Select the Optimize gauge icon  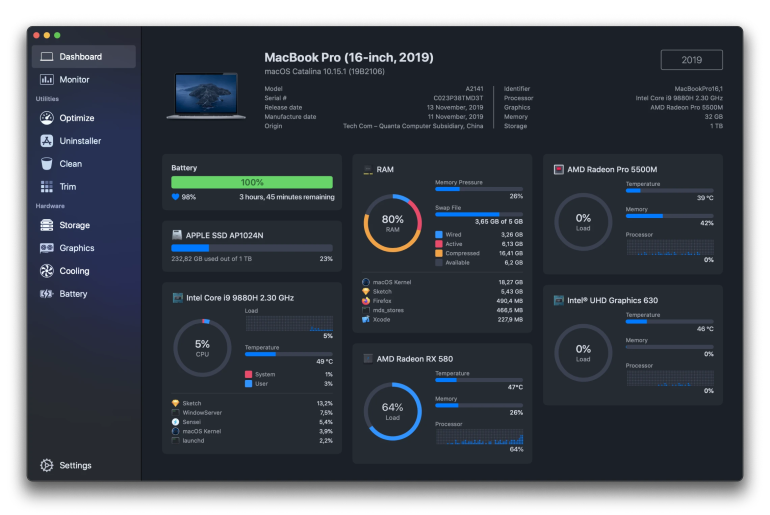coord(47,118)
